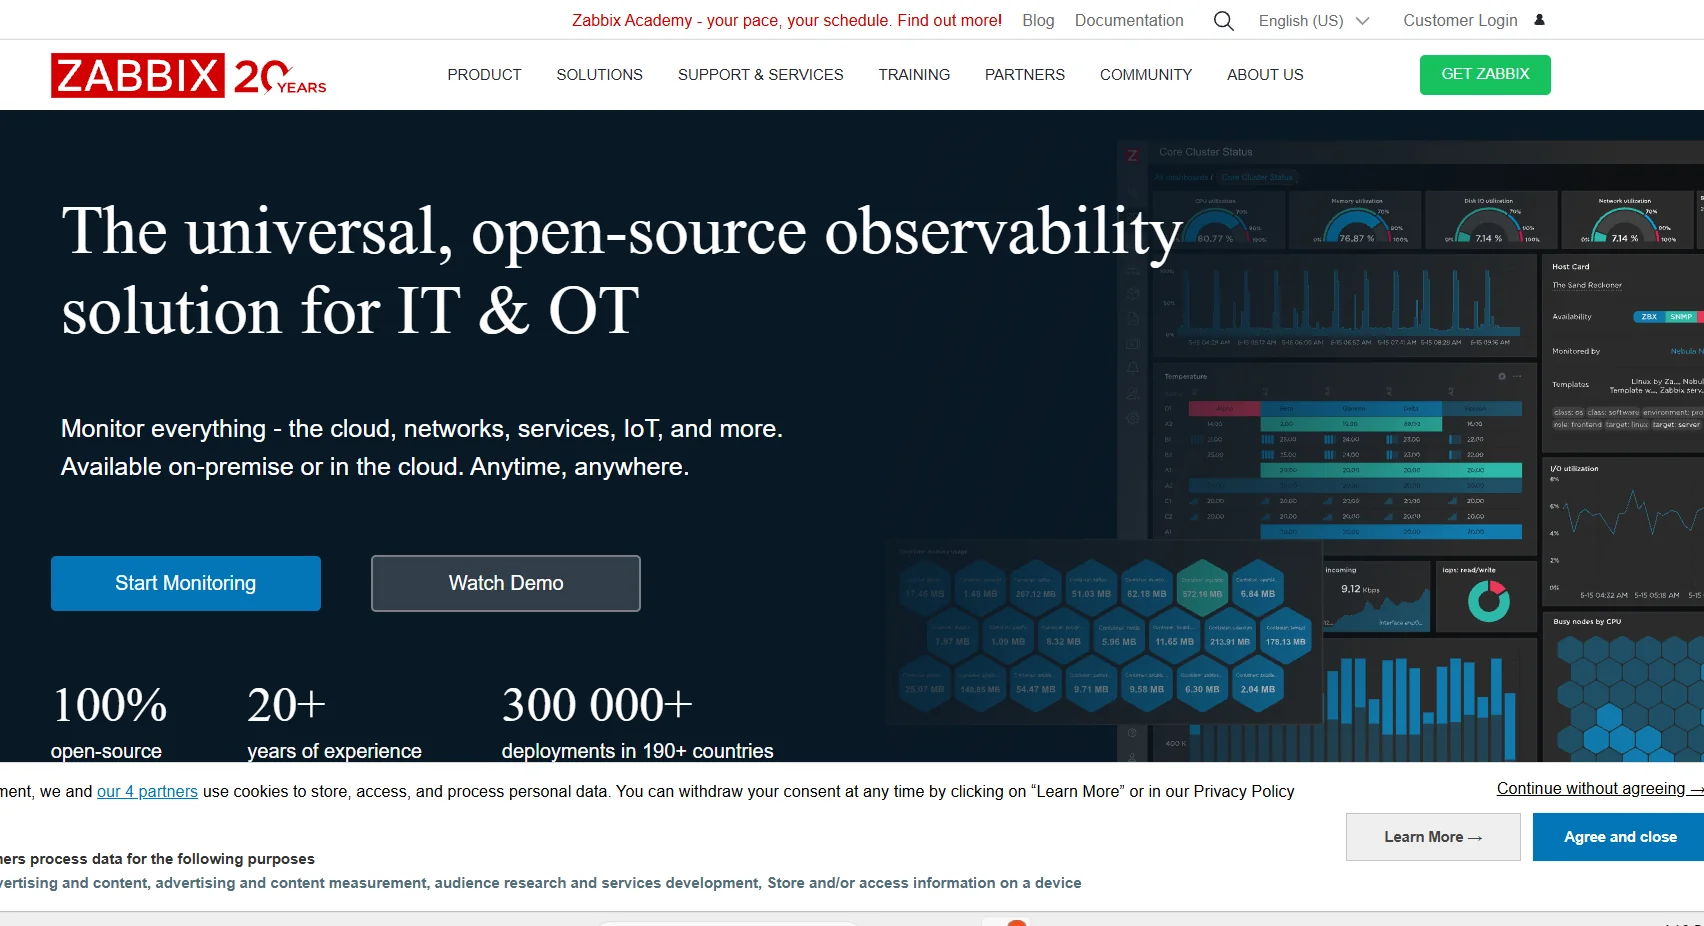This screenshot has width=1704, height=926.
Task: Click the Start Monitoring button
Action: [x=186, y=583]
